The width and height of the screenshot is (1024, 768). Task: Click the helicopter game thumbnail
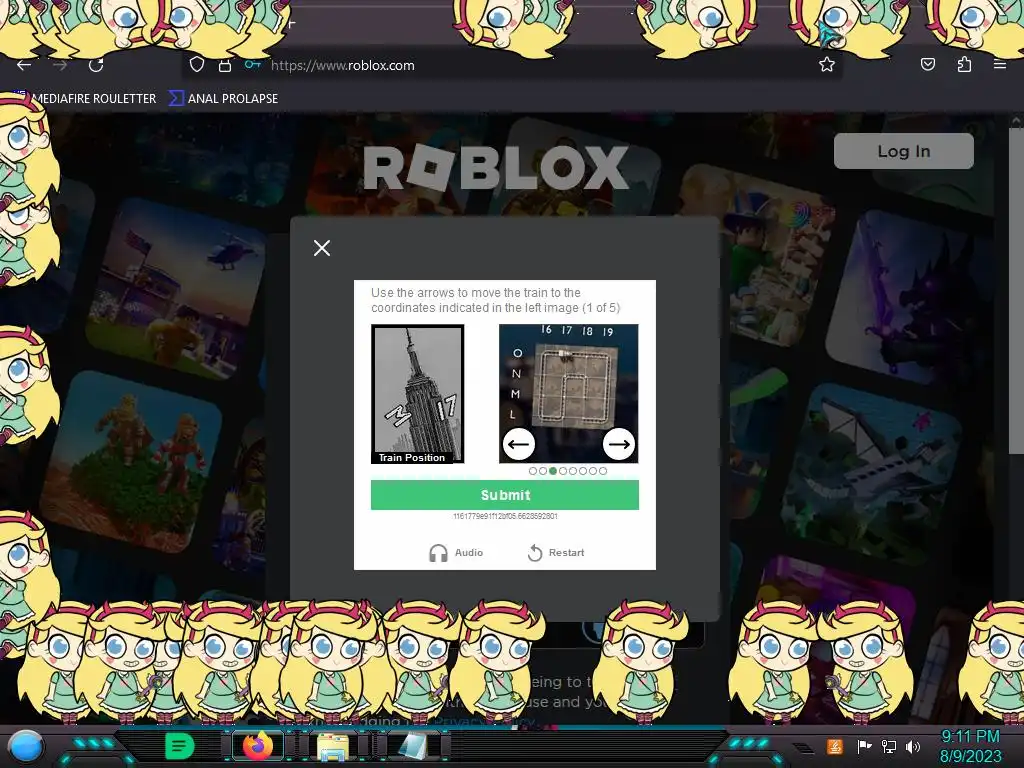[x=176, y=287]
